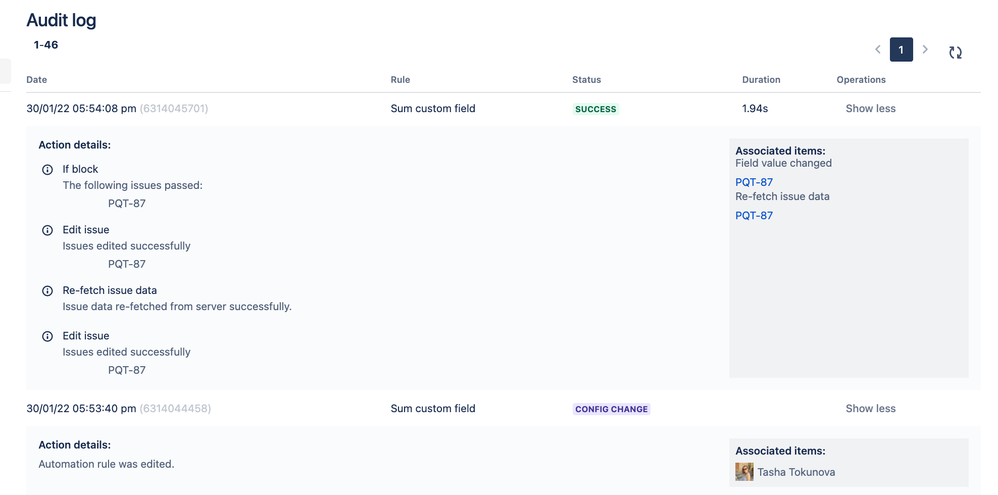This screenshot has width=998, height=495.
Task: Click info icon beside last Edit issue
Action: [x=47, y=336]
